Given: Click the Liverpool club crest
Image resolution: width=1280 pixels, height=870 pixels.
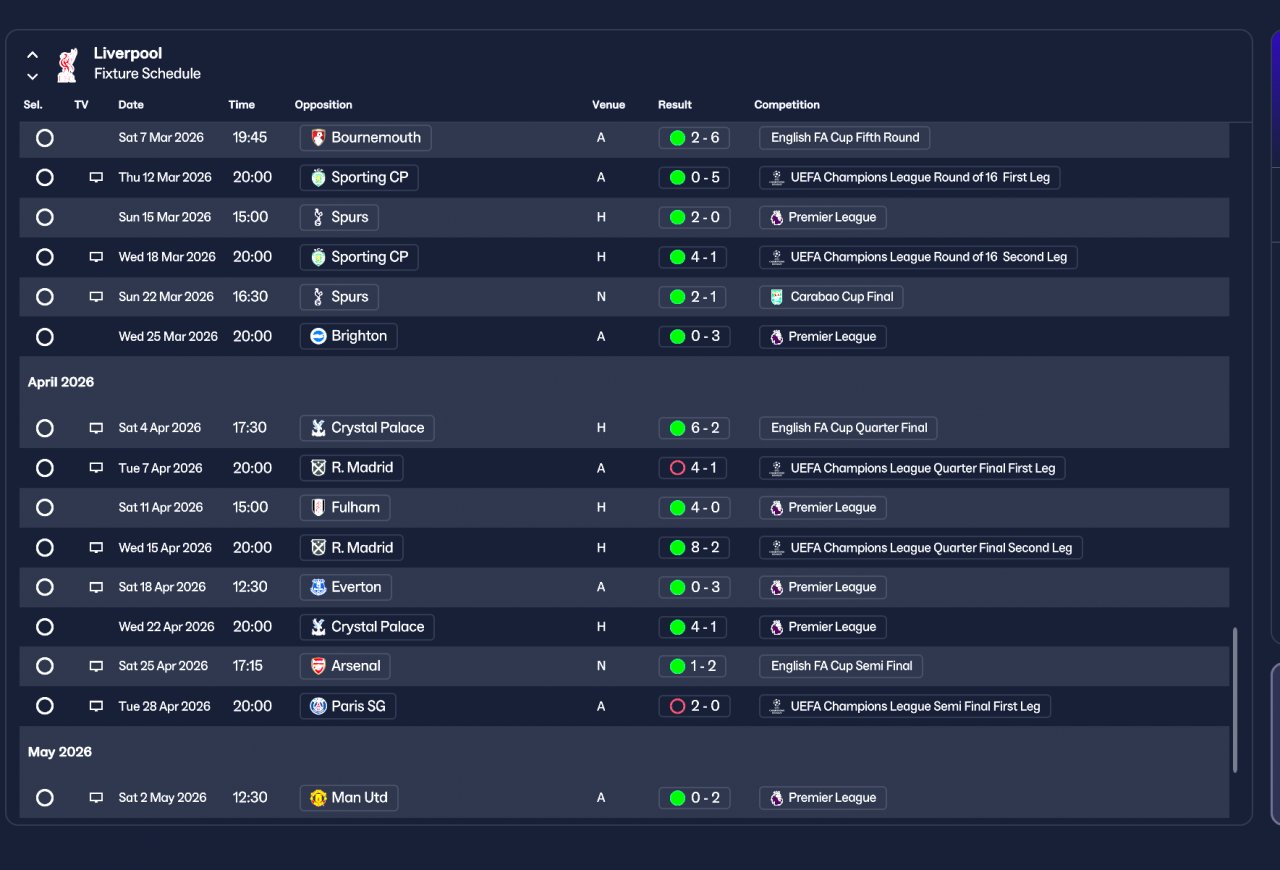Looking at the screenshot, I should coord(67,64).
